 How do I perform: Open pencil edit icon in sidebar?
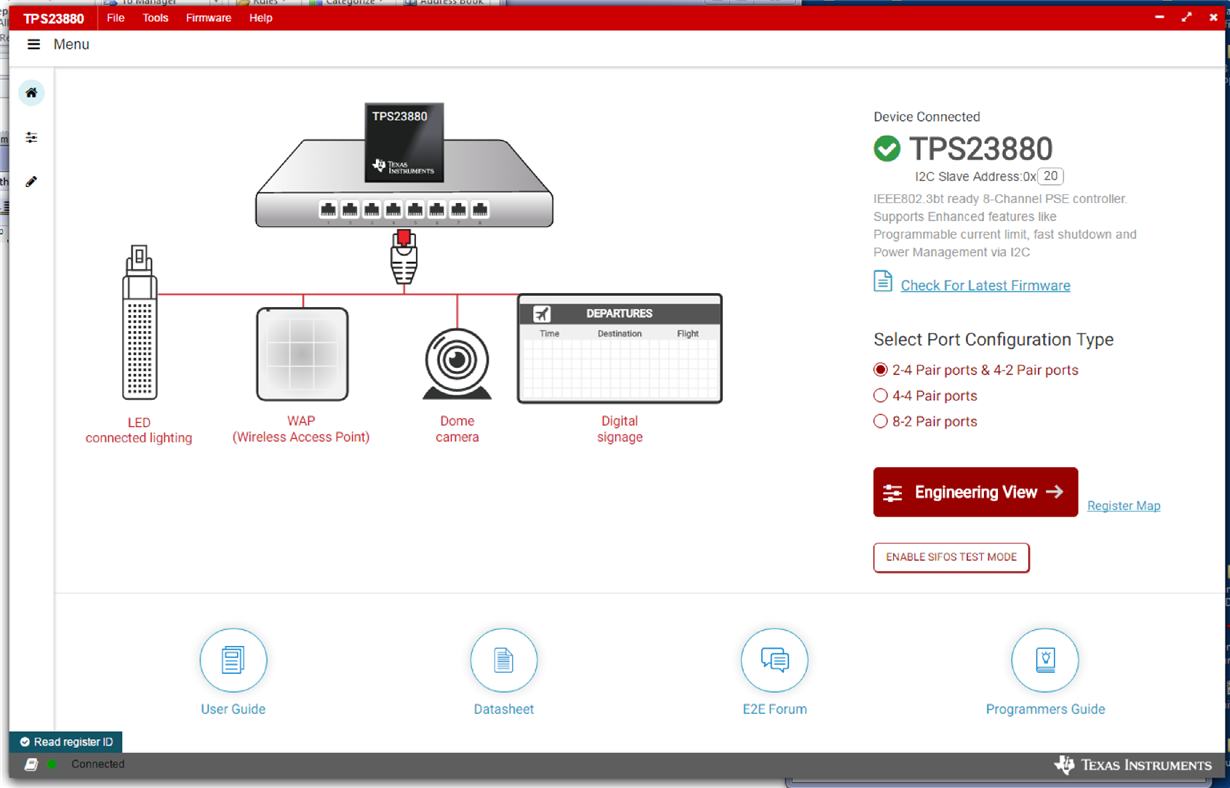pyautogui.click(x=31, y=182)
